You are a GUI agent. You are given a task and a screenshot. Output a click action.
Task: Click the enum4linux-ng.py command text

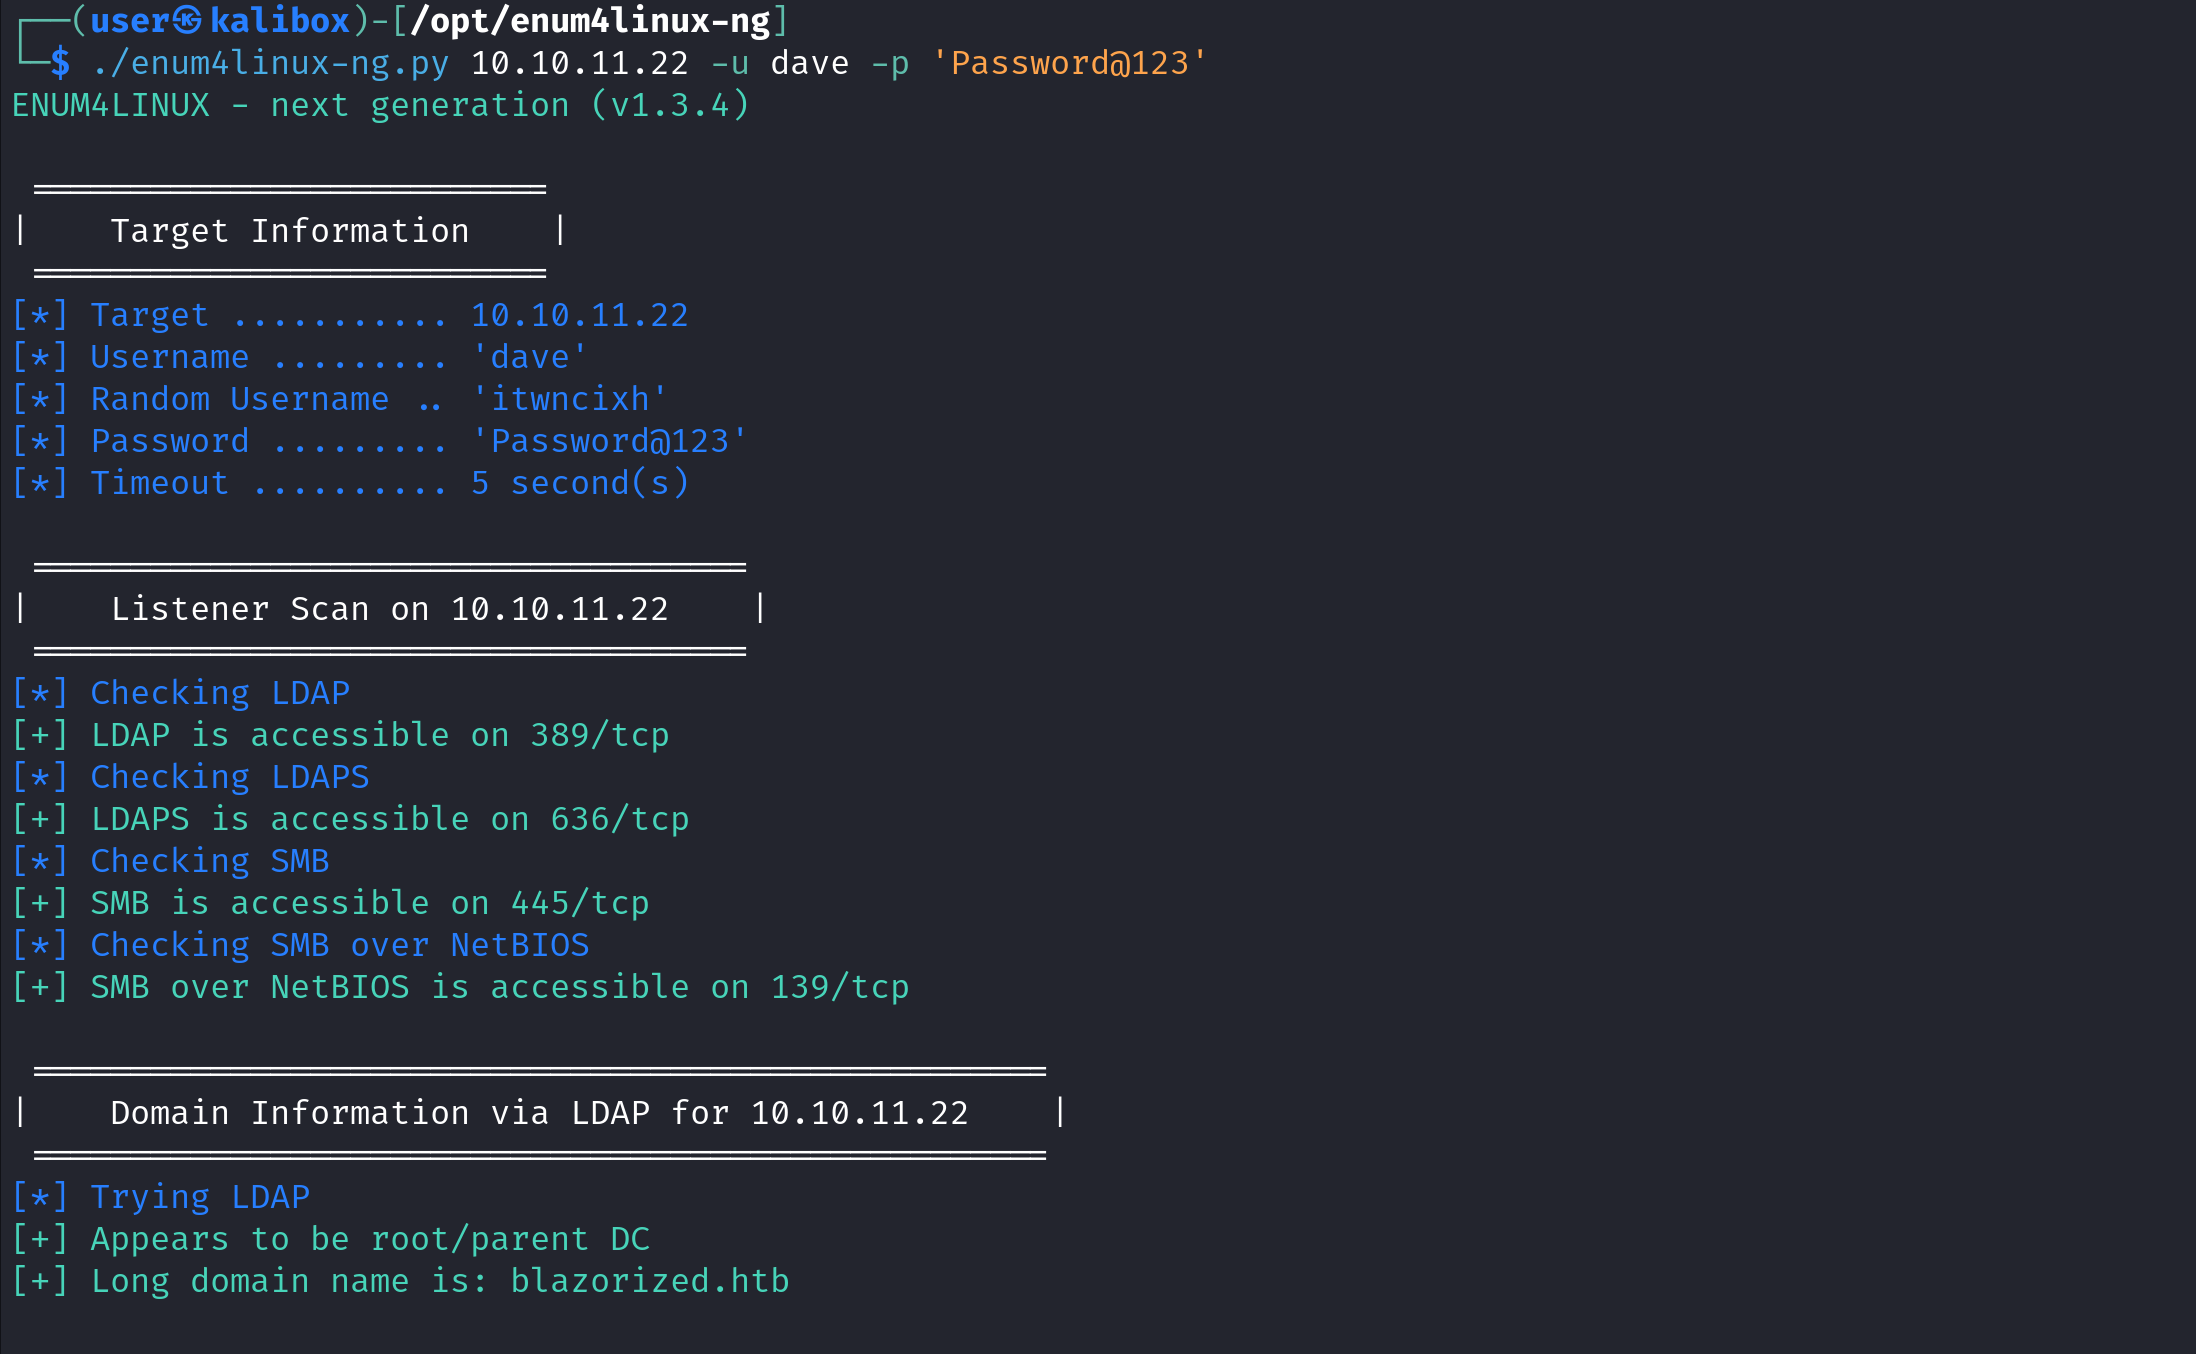click(x=270, y=63)
